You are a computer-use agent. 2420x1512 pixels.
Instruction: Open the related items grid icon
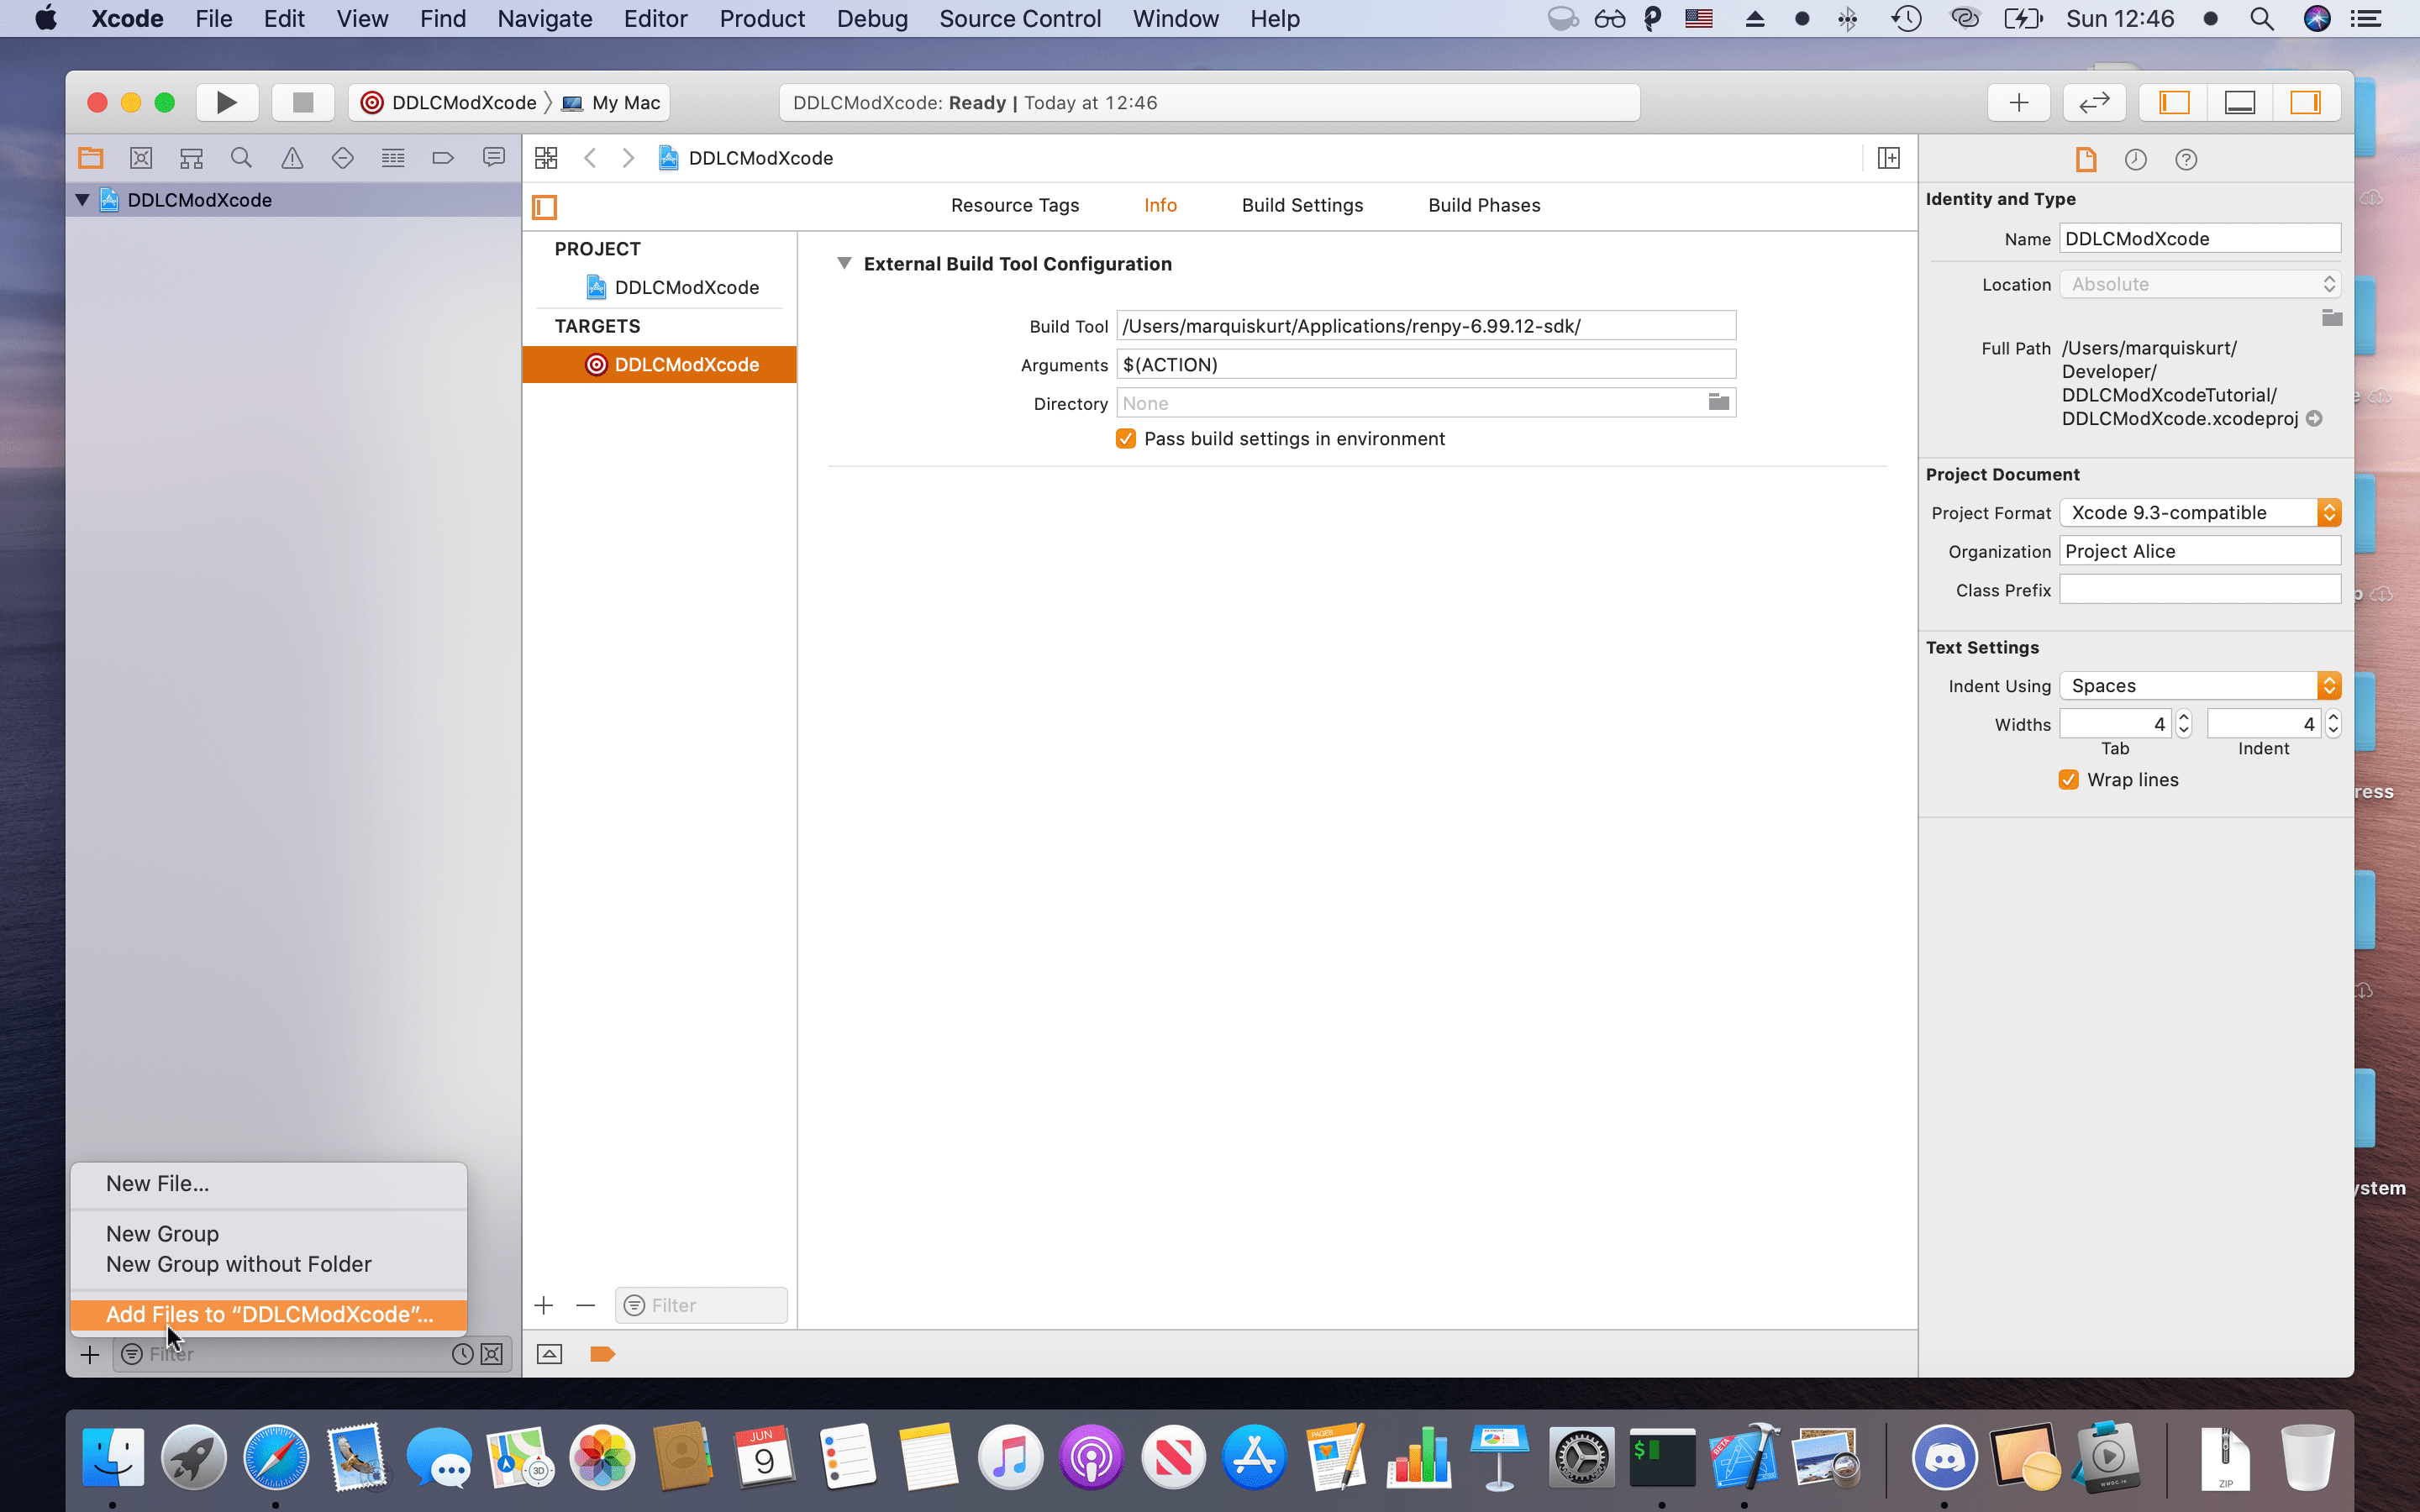tap(546, 158)
